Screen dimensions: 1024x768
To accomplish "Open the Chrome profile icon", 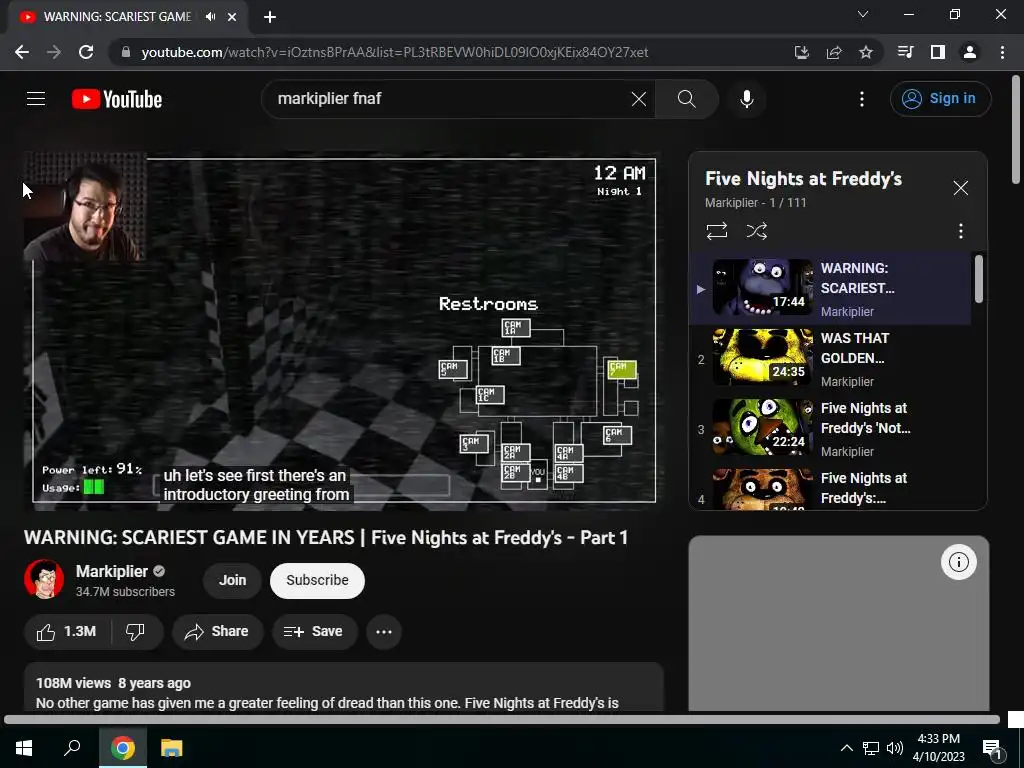I will 970,52.
